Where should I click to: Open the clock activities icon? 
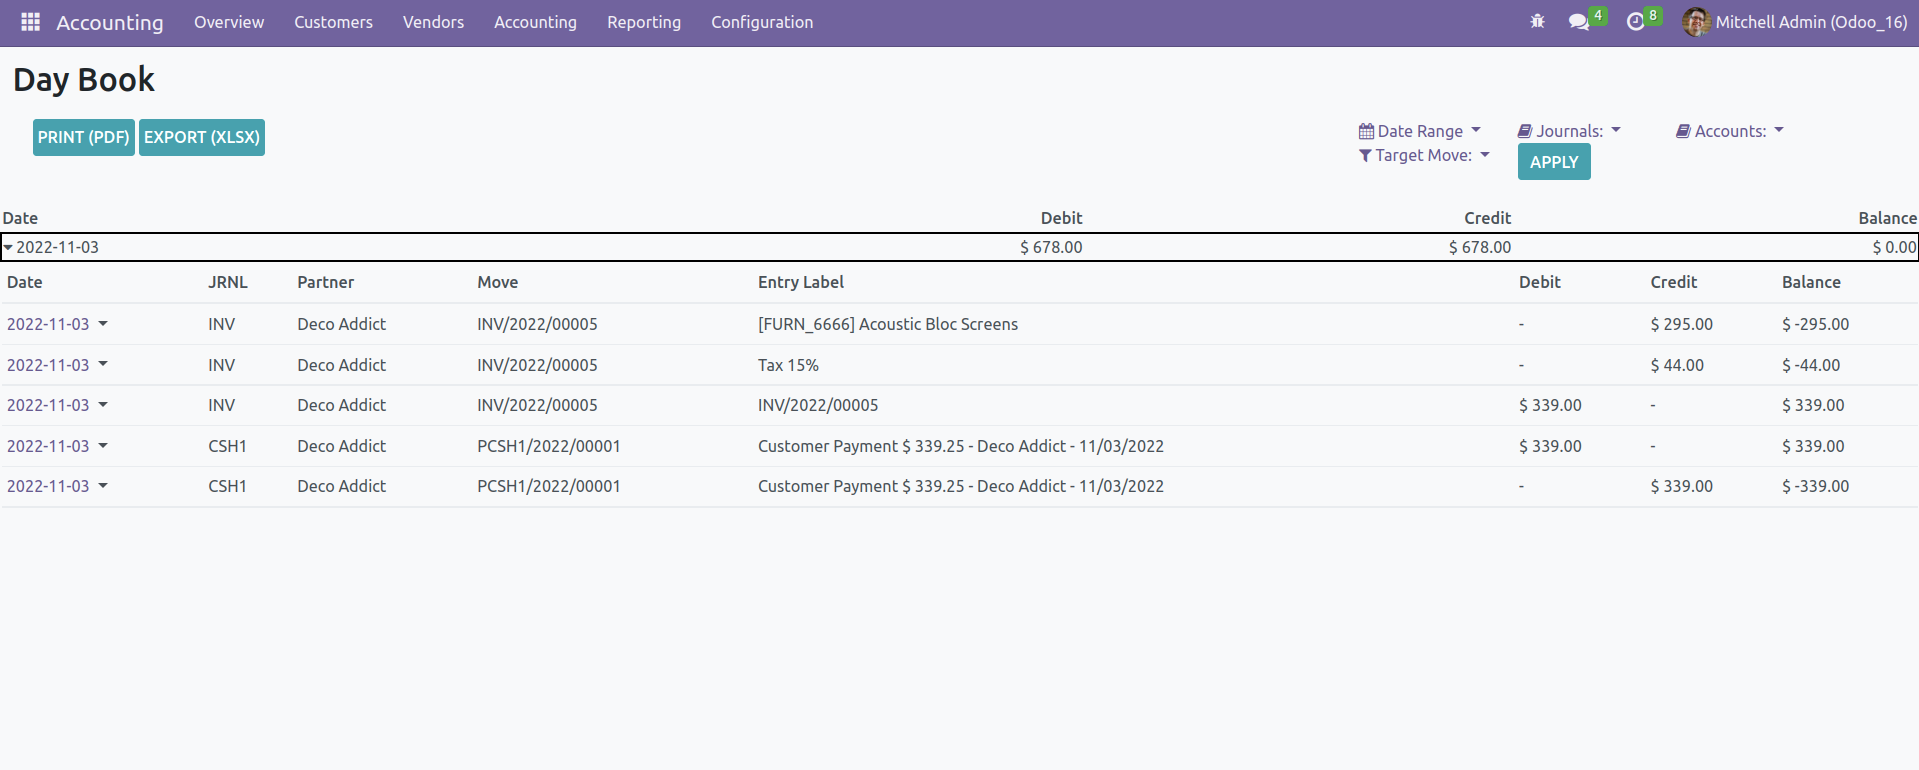pos(1636,22)
